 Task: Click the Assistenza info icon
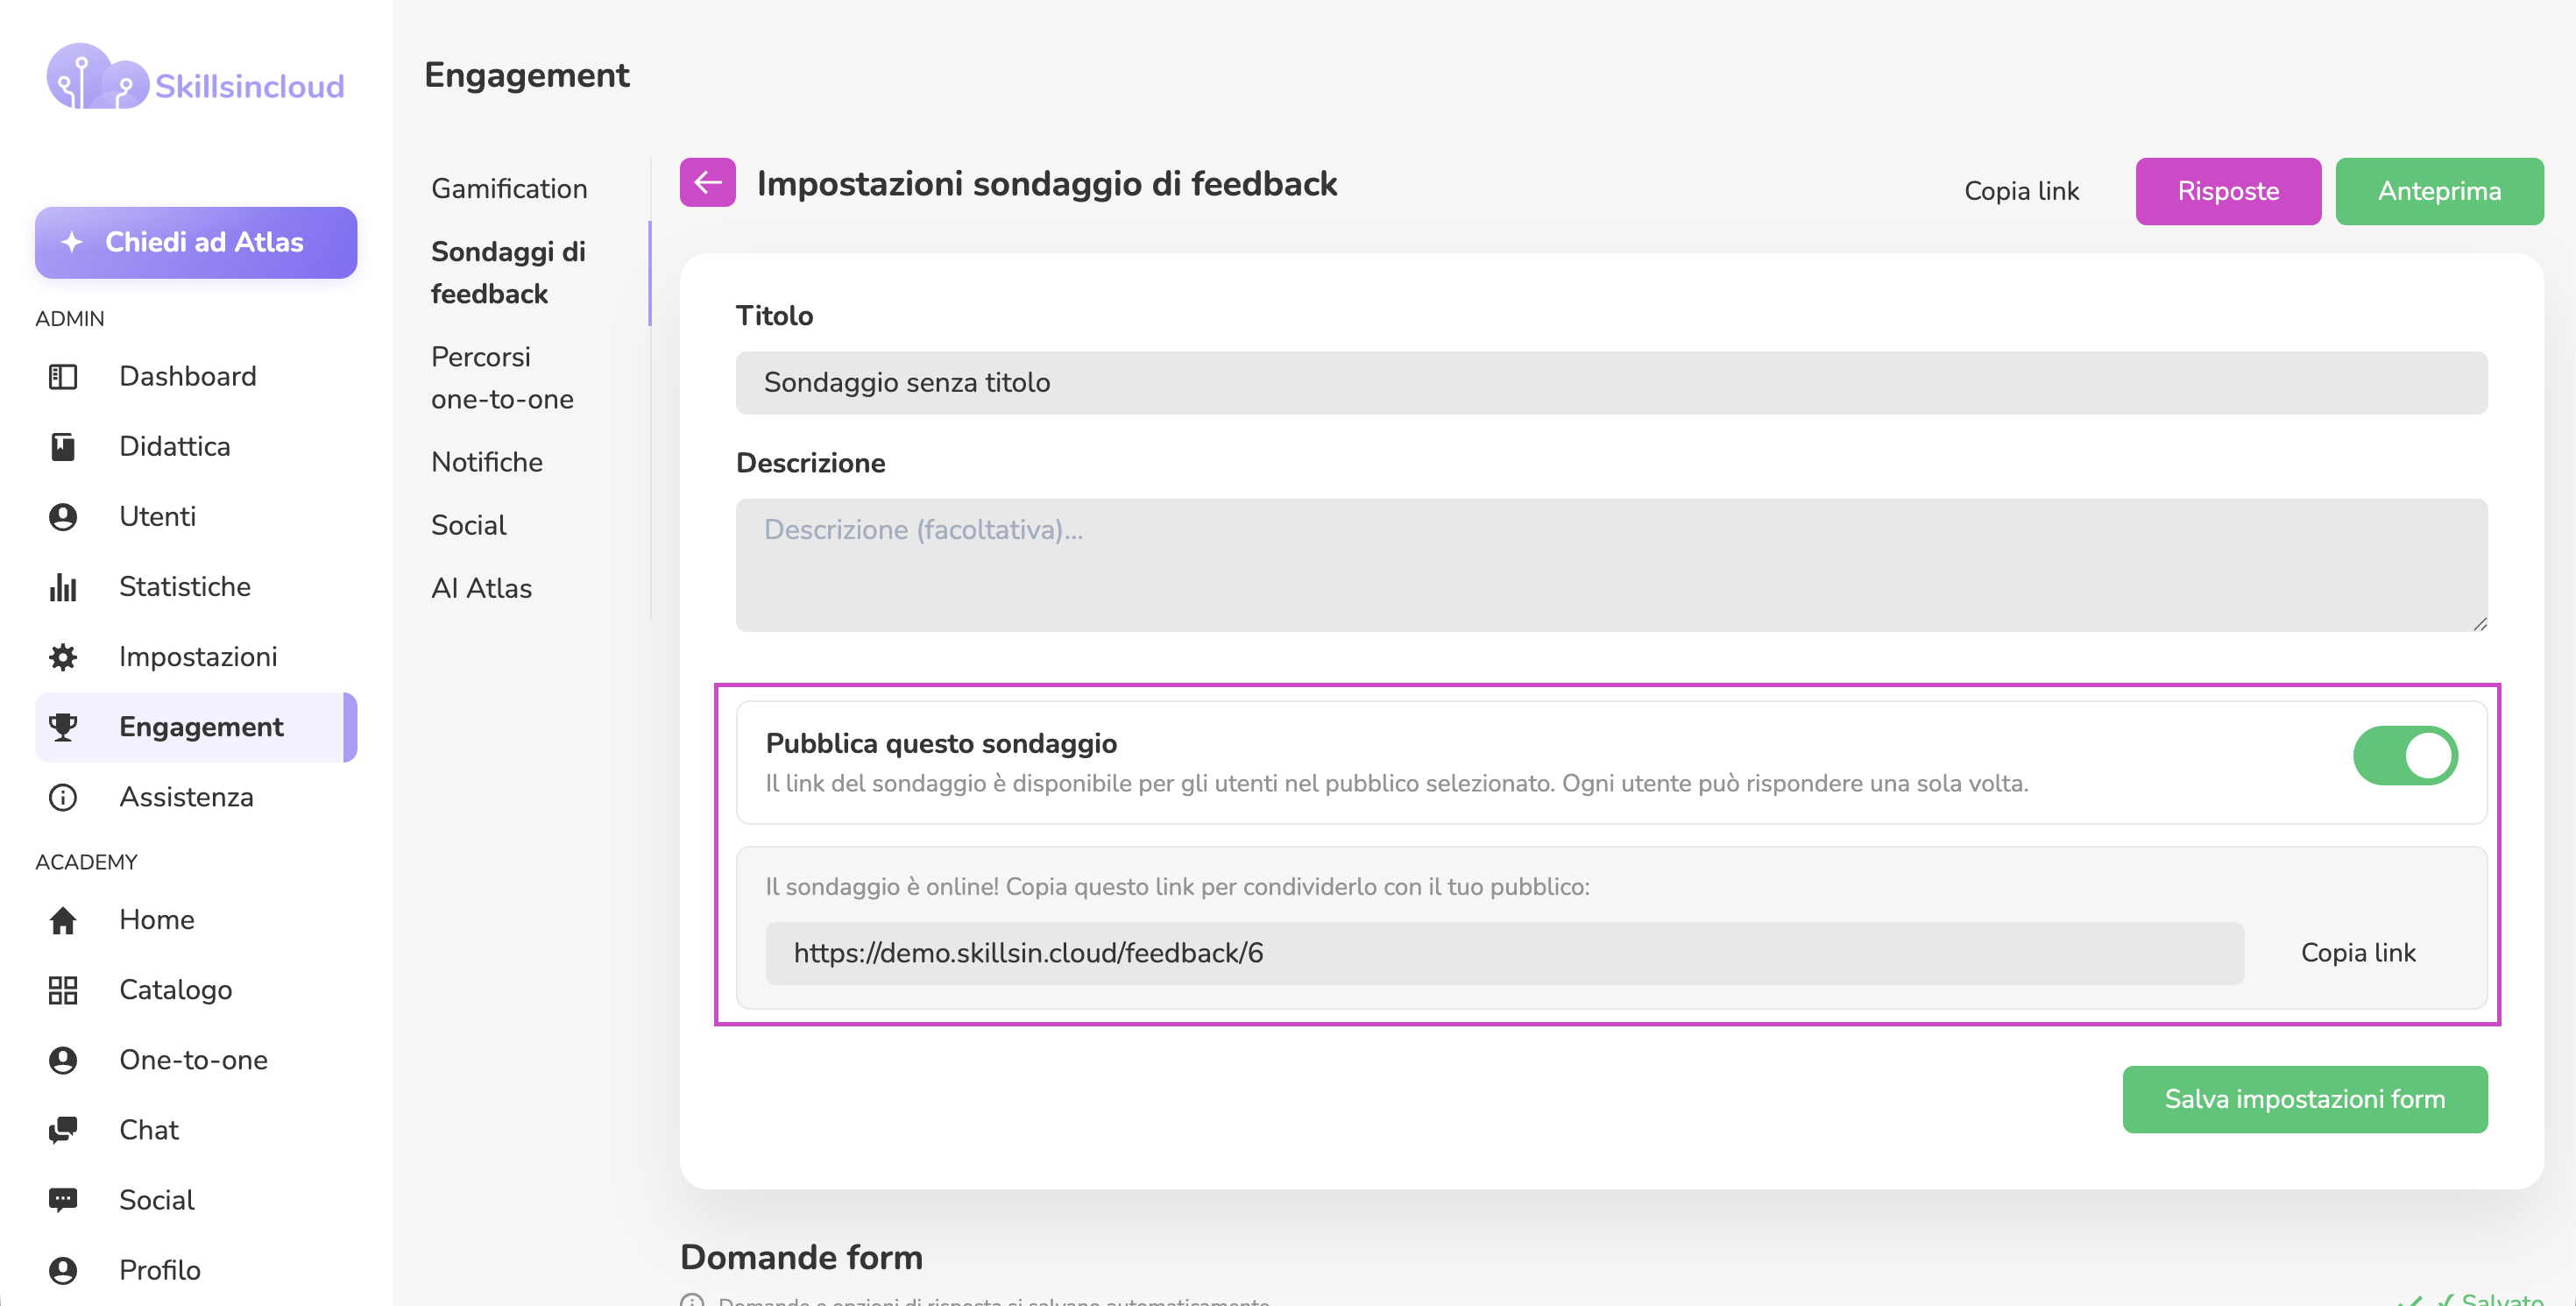63,797
